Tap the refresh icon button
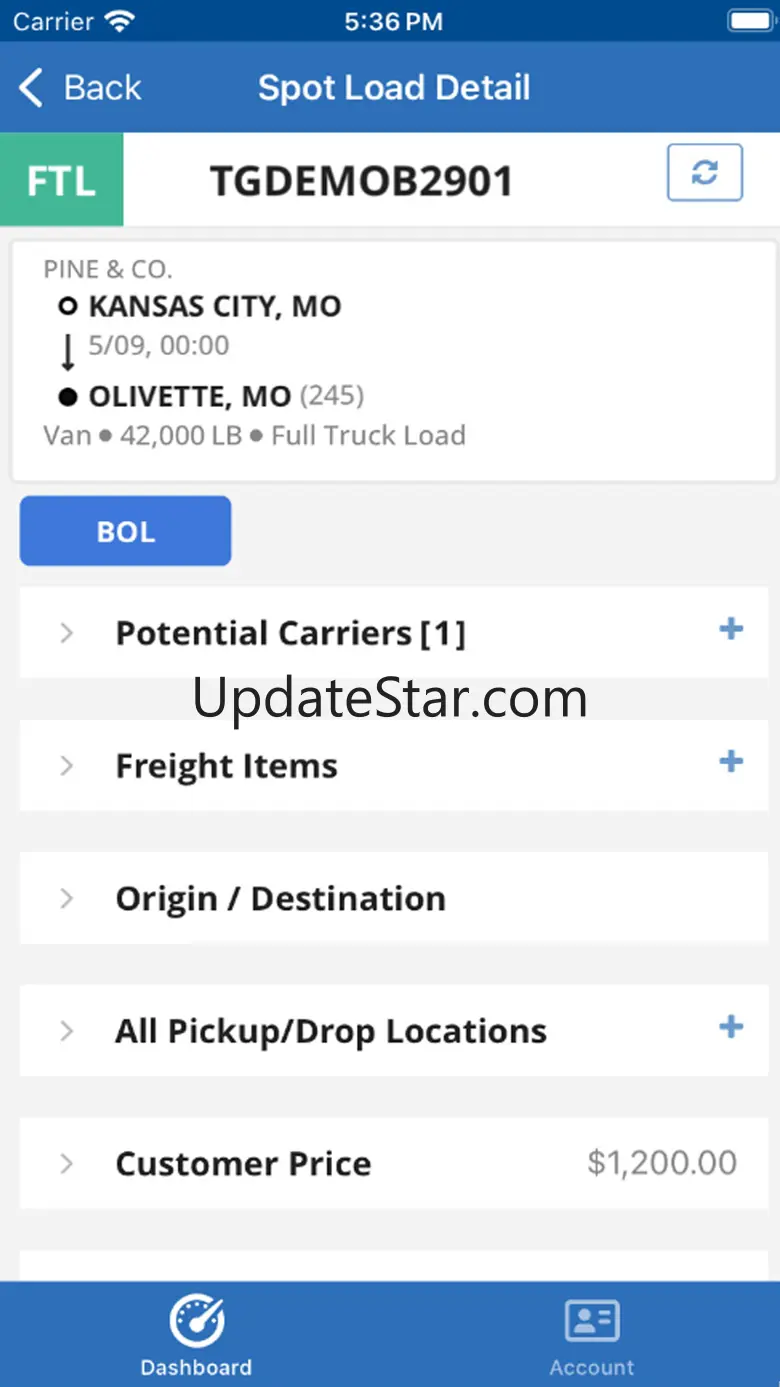The height and width of the screenshot is (1387, 780). tap(705, 173)
